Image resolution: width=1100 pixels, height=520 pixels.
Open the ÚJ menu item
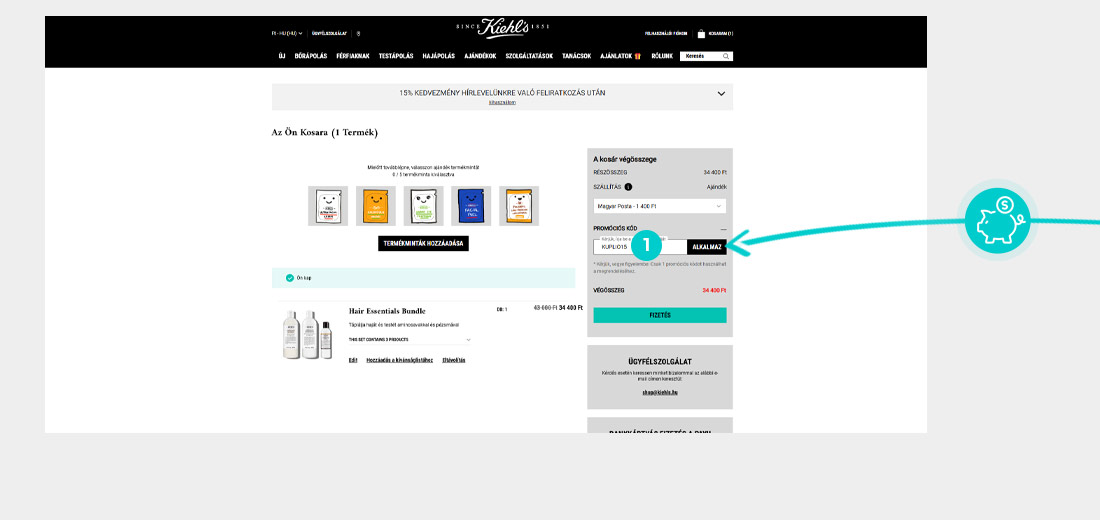click(282, 56)
